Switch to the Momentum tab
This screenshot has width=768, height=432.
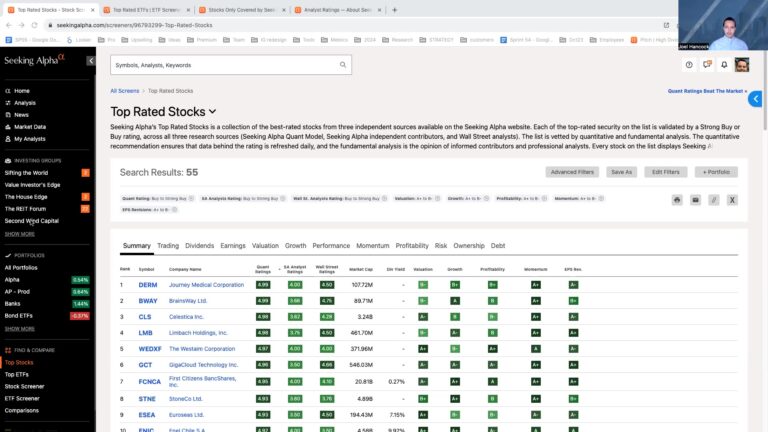373,246
